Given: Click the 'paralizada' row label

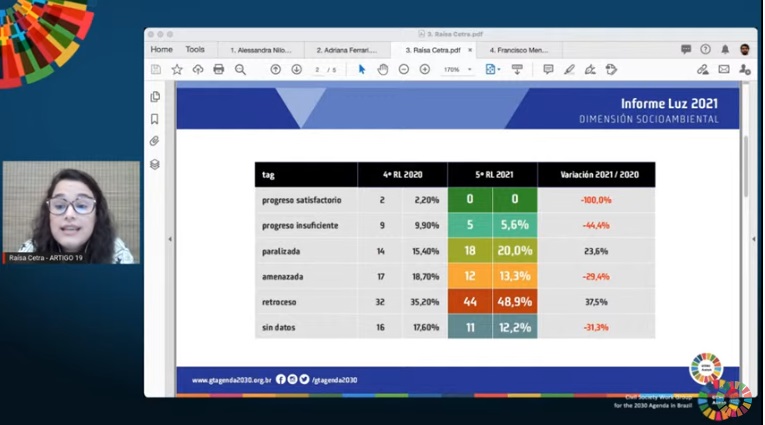Looking at the screenshot, I should tap(281, 251).
